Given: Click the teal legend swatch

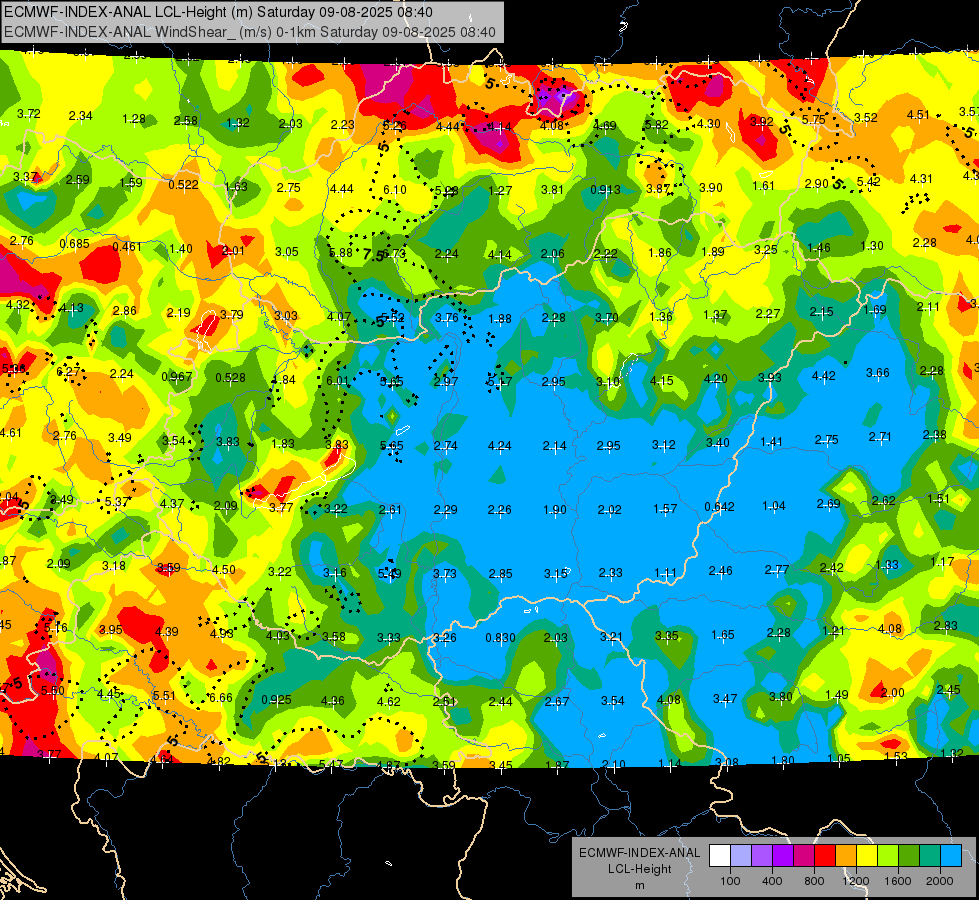Looking at the screenshot, I should (x=930, y=856).
